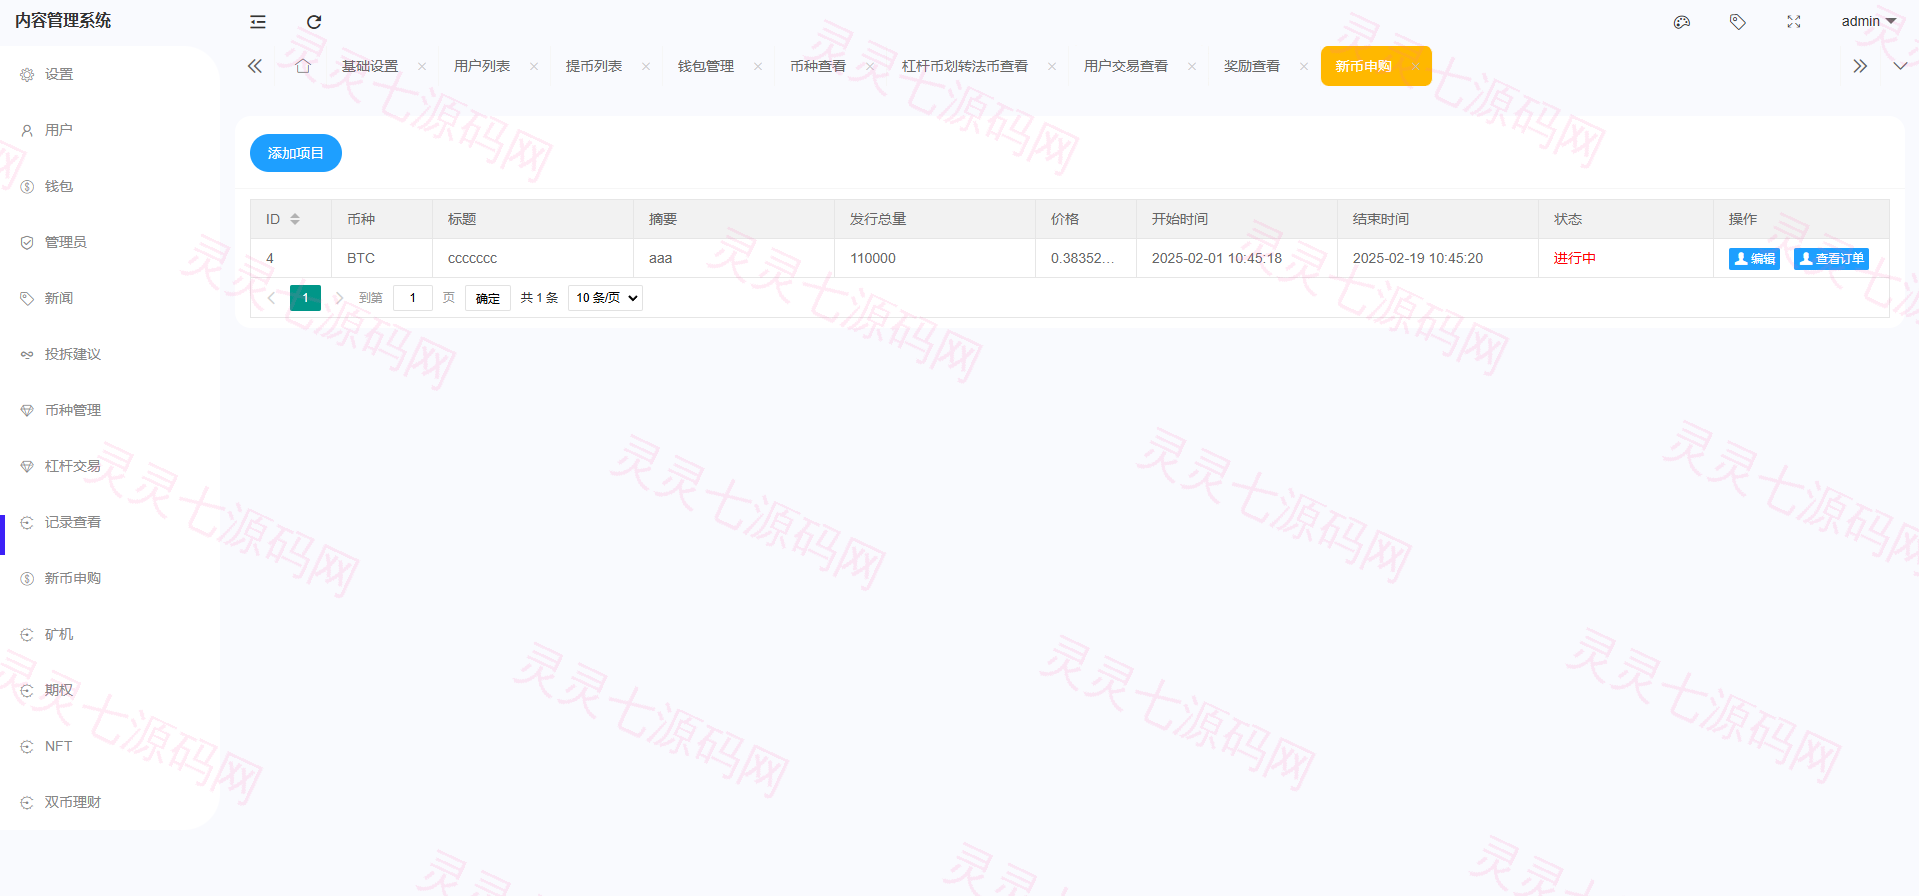Edit the BTC project row
This screenshot has width=1919, height=896.
point(1754,259)
